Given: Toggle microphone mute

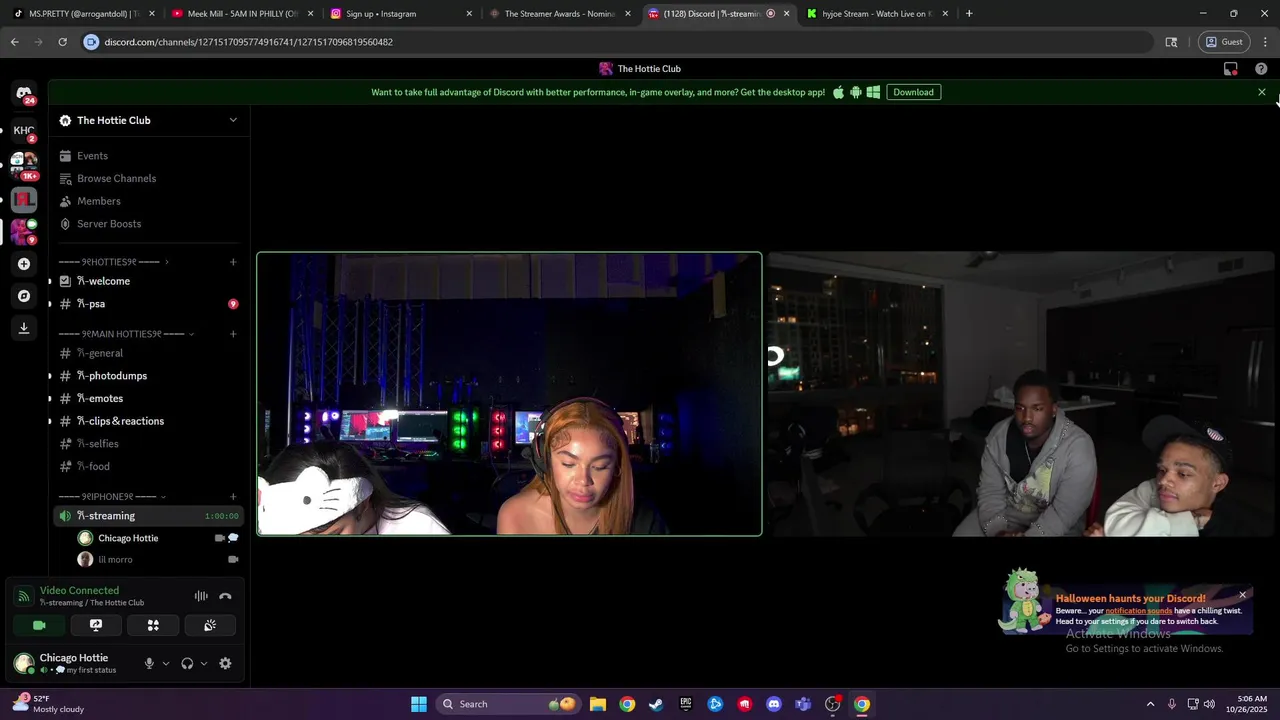Looking at the screenshot, I should [149, 663].
